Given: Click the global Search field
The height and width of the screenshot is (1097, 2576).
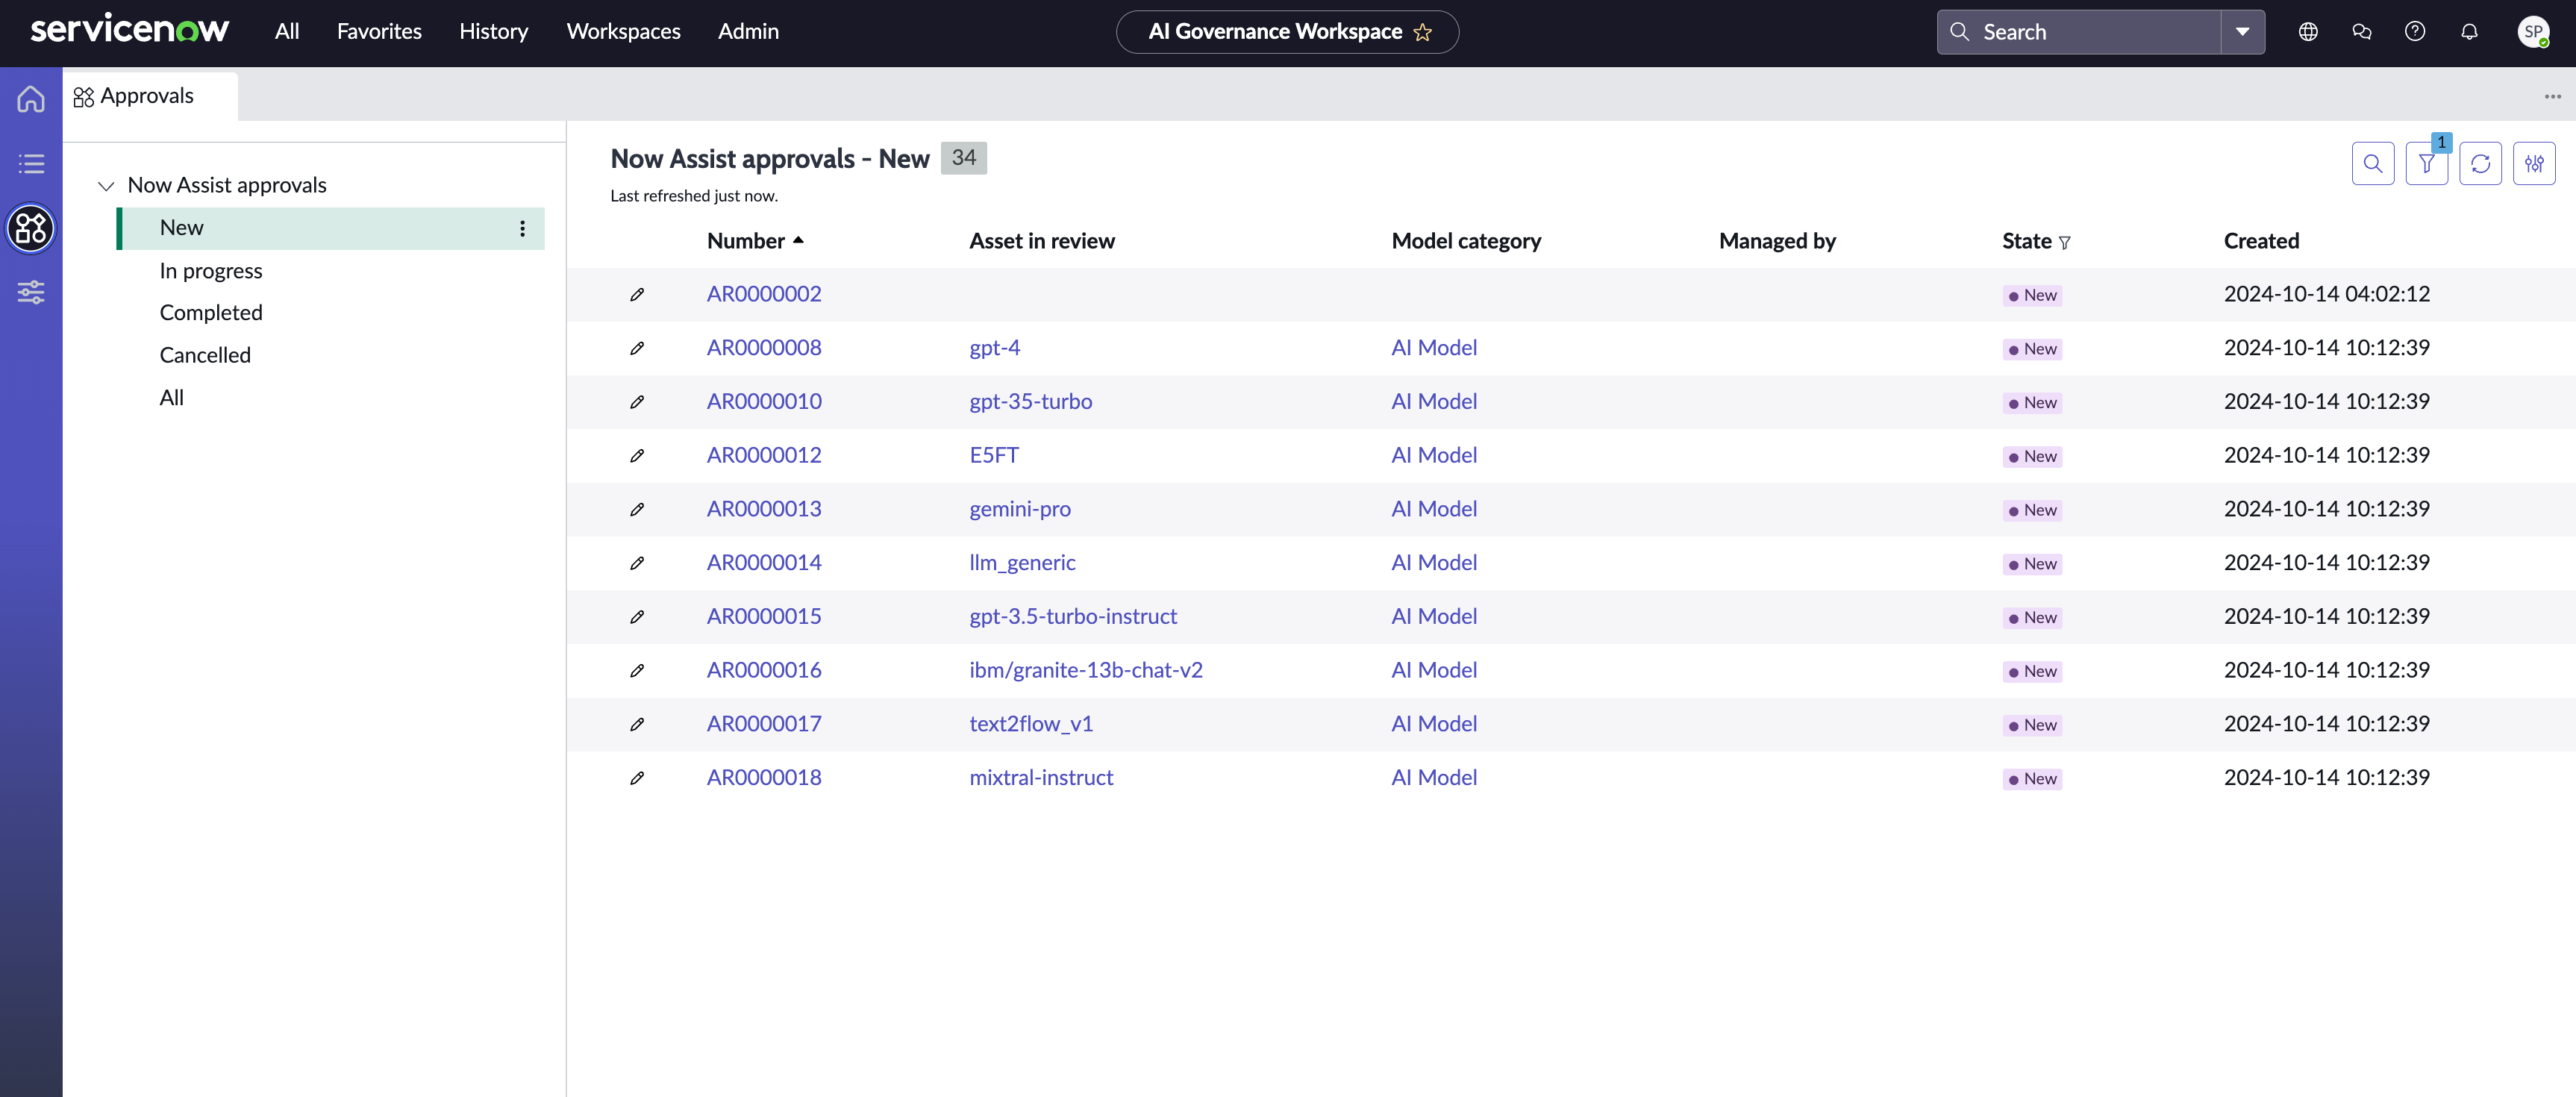Looking at the screenshot, I should coord(2080,32).
